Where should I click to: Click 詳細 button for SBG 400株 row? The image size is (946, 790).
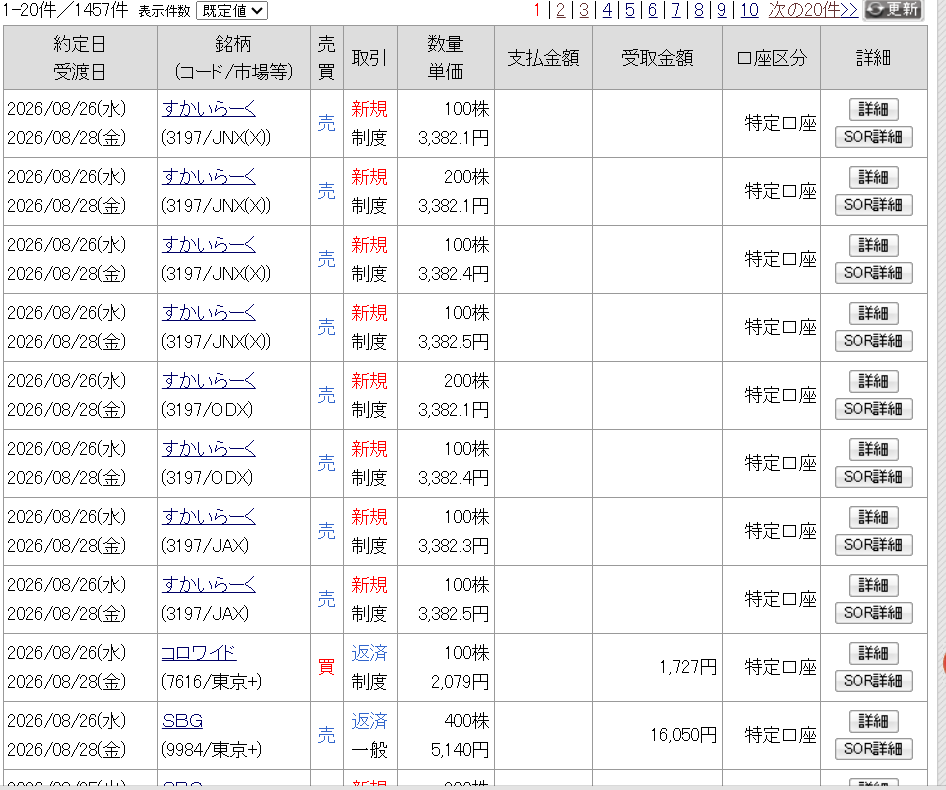click(x=874, y=721)
